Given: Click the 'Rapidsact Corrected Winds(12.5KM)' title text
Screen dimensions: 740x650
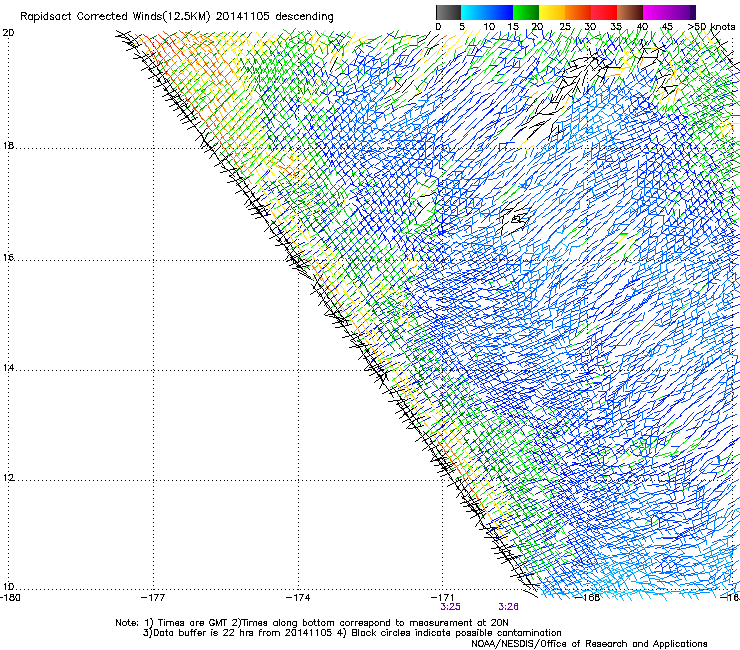Looking at the screenshot, I should pyautogui.click(x=115, y=17).
